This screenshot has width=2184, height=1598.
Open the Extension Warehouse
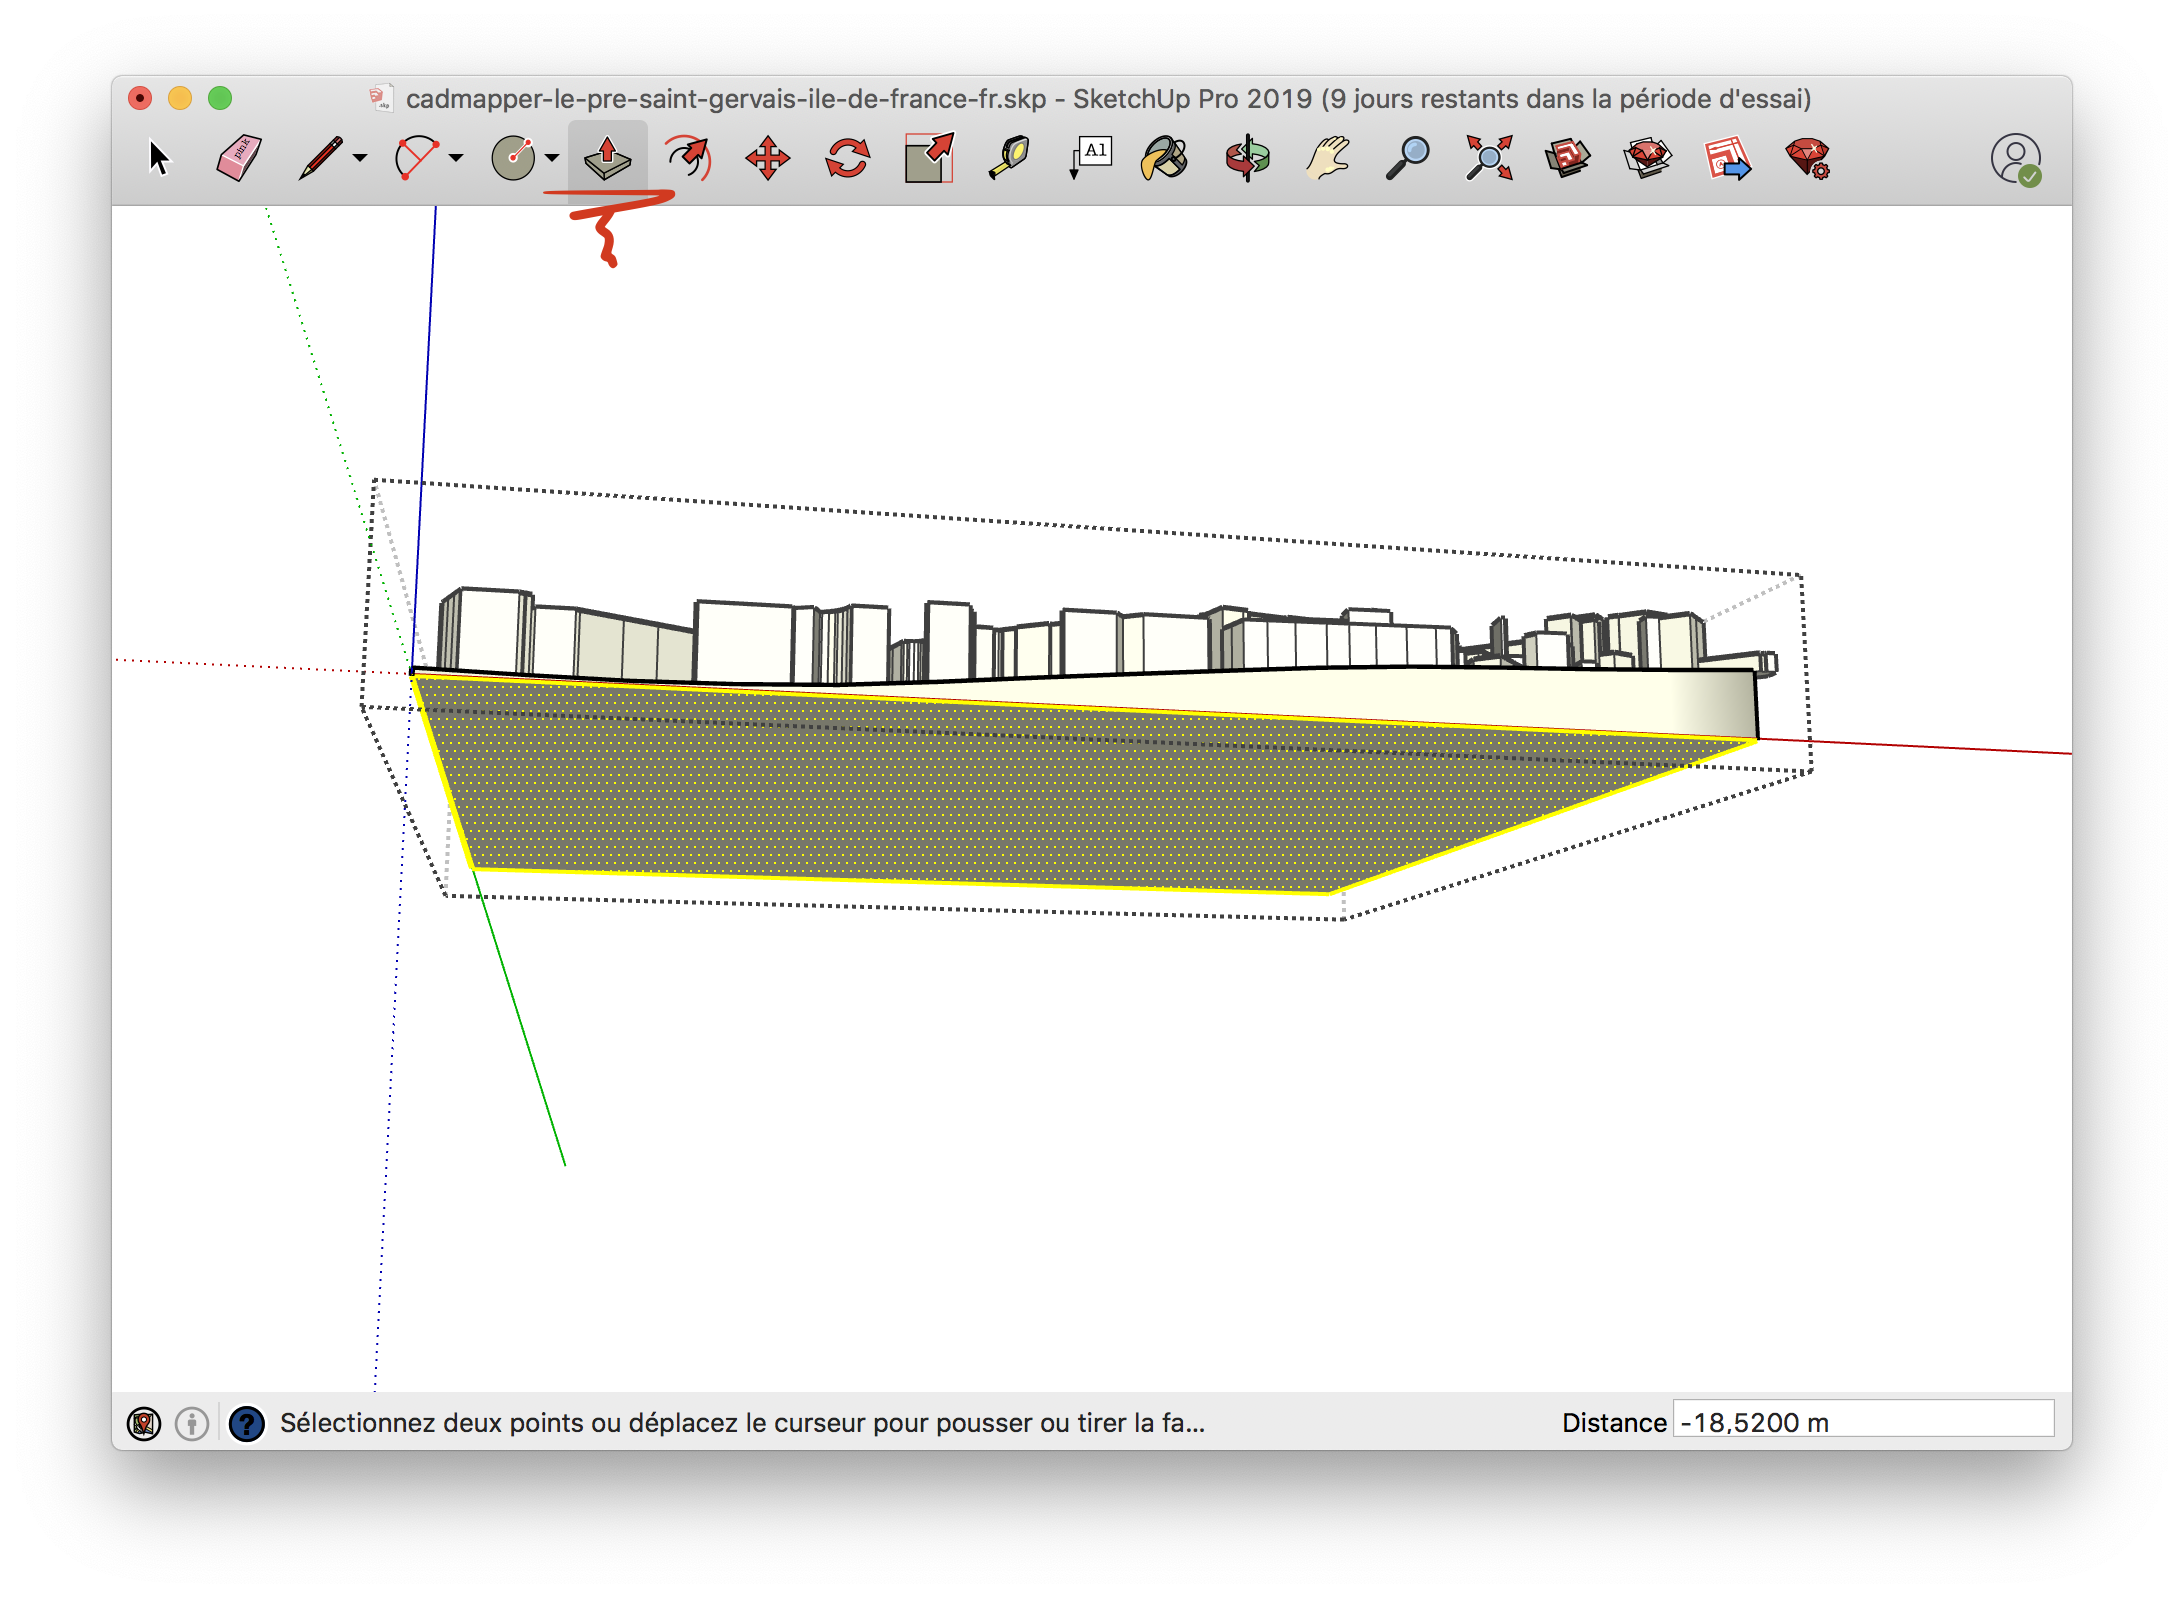(x=1648, y=158)
